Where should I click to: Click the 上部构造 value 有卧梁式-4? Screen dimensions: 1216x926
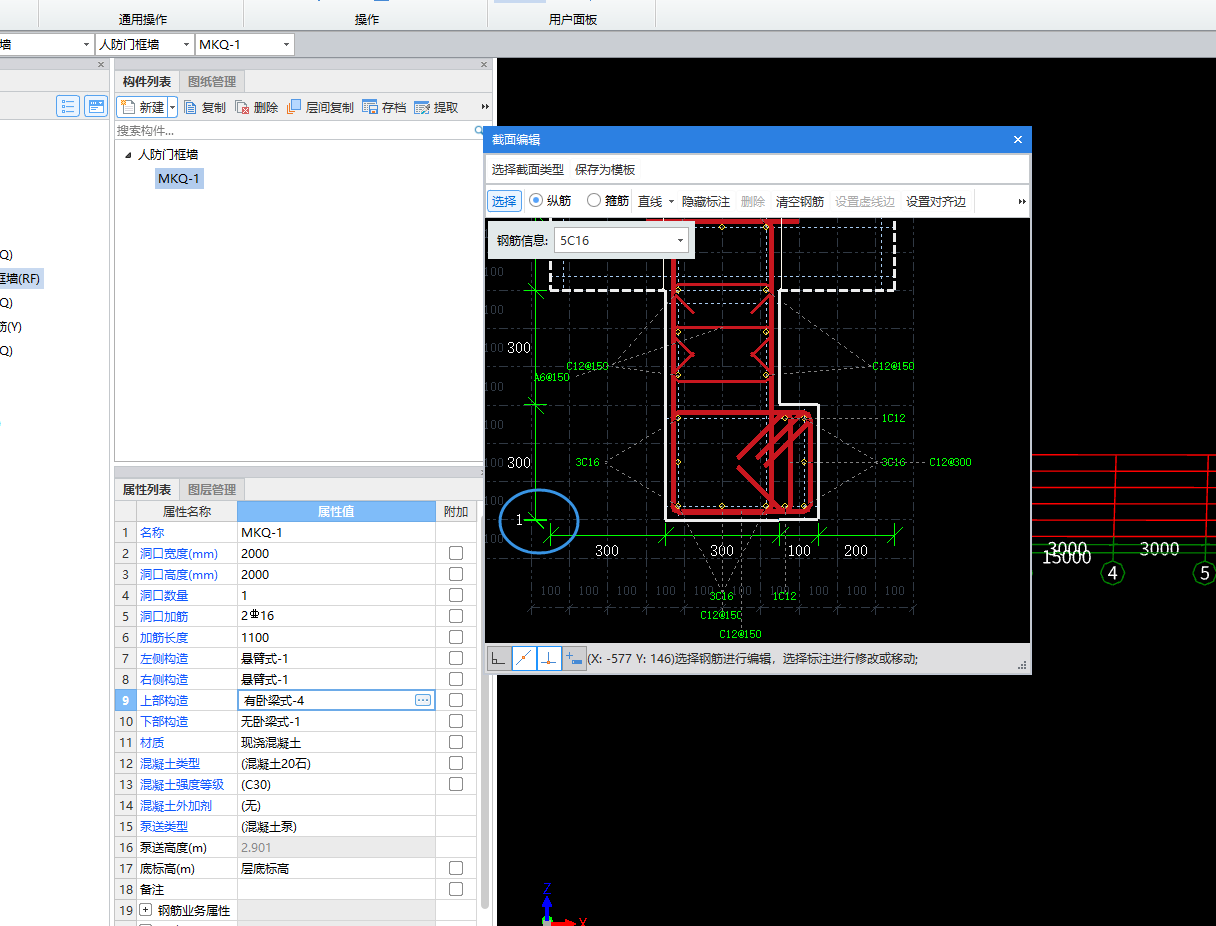325,700
